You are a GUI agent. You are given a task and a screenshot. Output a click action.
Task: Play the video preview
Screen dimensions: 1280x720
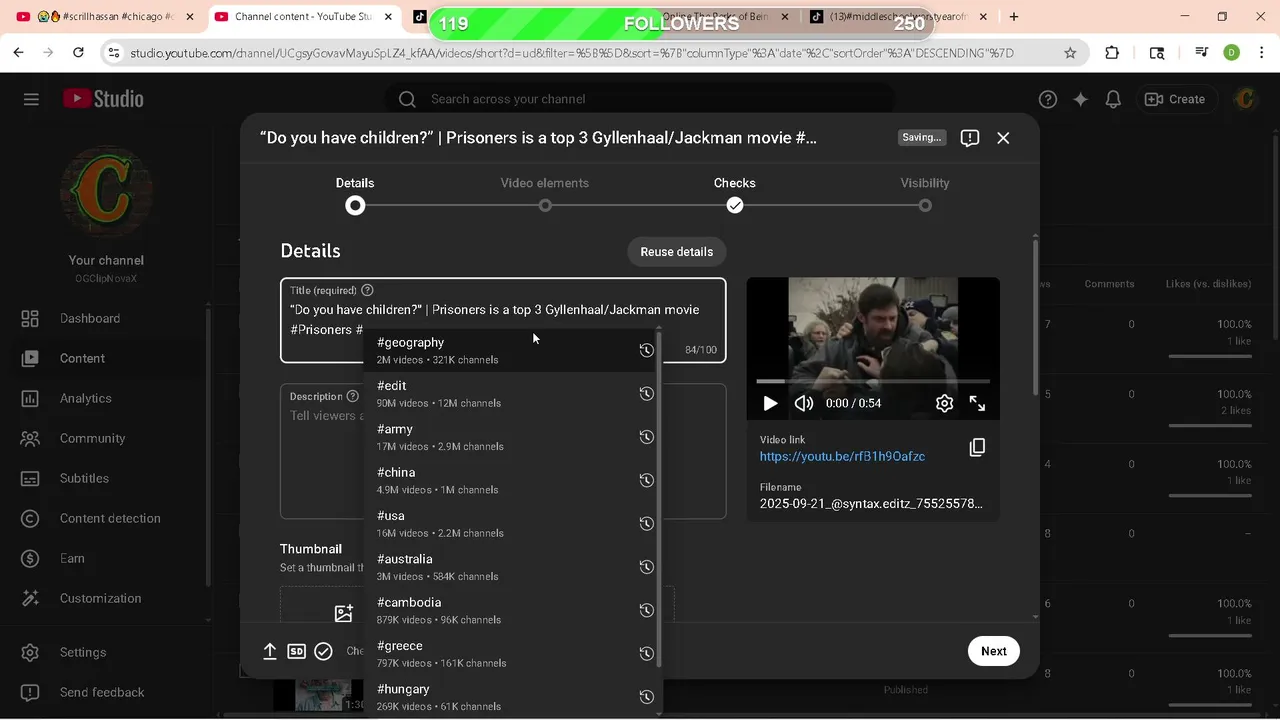coord(770,403)
